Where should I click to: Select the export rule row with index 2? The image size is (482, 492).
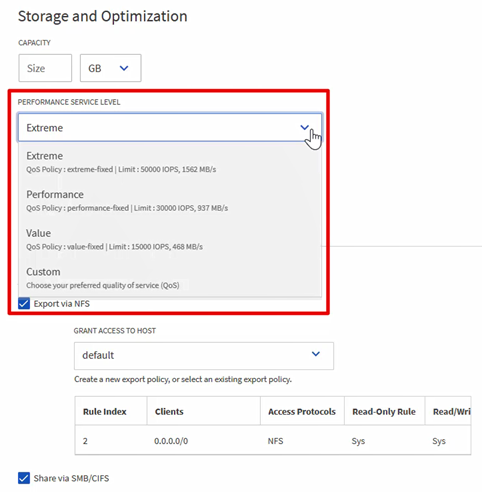pos(273,441)
